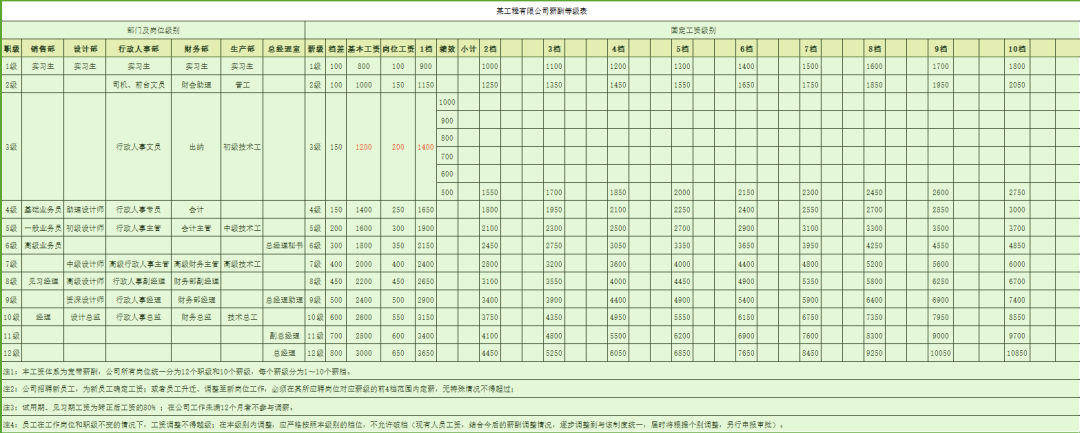Click the 行政人事部 column header
The image size is (1080, 433).
click(x=138, y=48)
